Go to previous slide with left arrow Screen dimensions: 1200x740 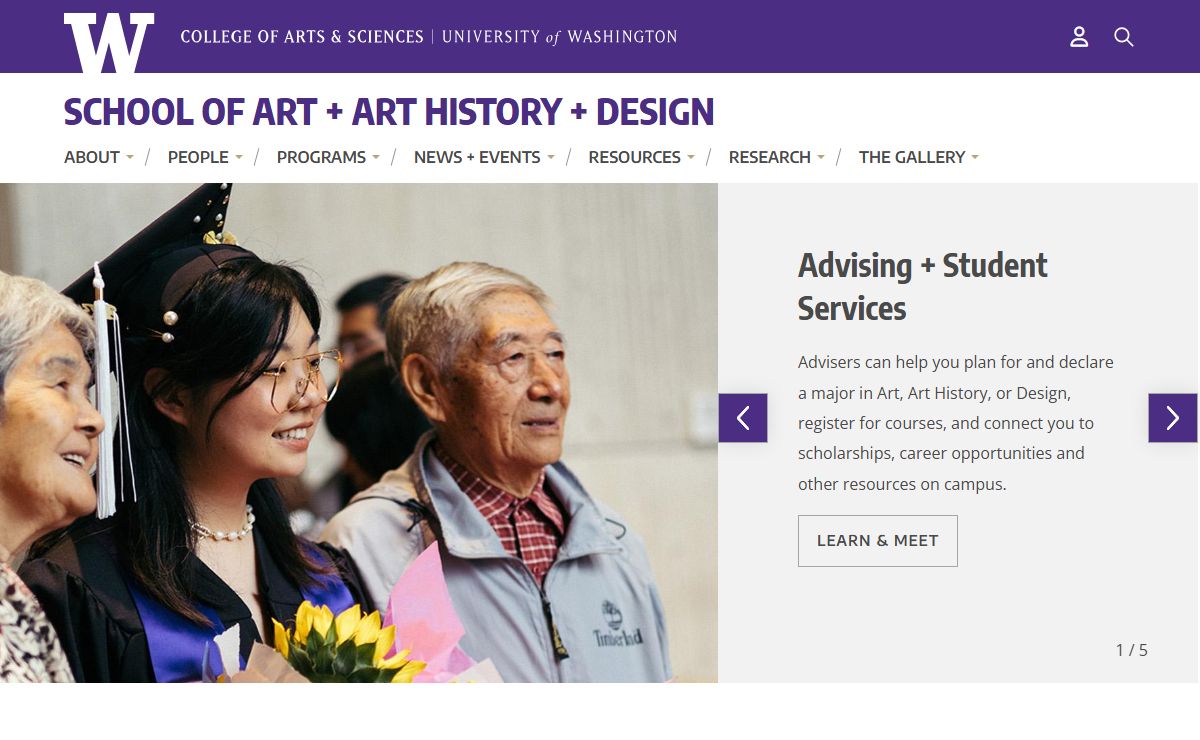[x=743, y=418]
